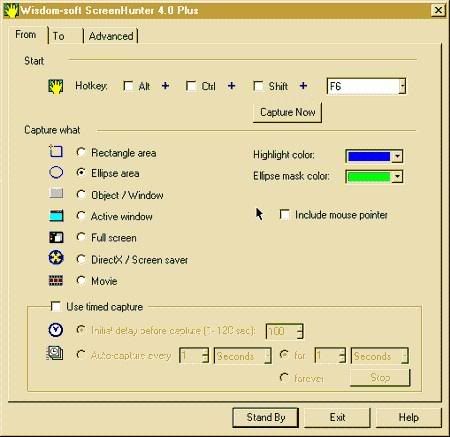Click the Stop button
Image resolution: width=450 pixels, height=437 pixels.
tap(380, 378)
